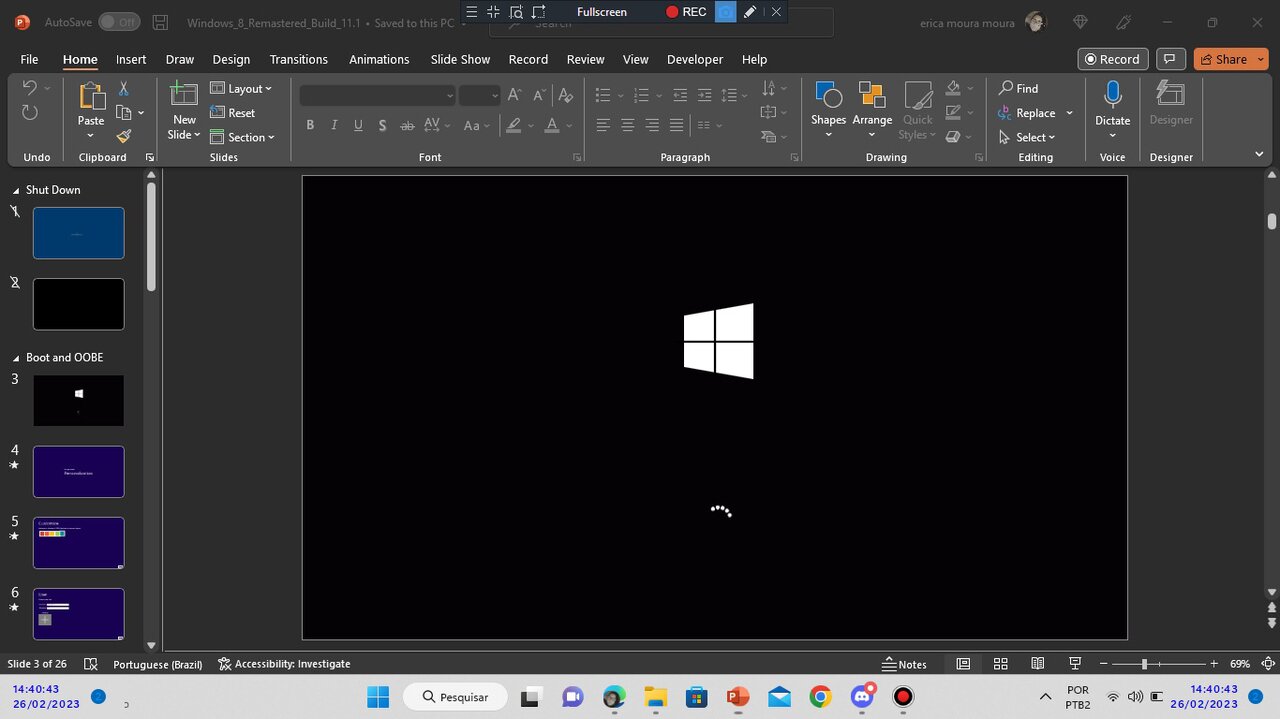The image size is (1280, 719).
Task: Start Dictate microphone
Action: 1112,103
